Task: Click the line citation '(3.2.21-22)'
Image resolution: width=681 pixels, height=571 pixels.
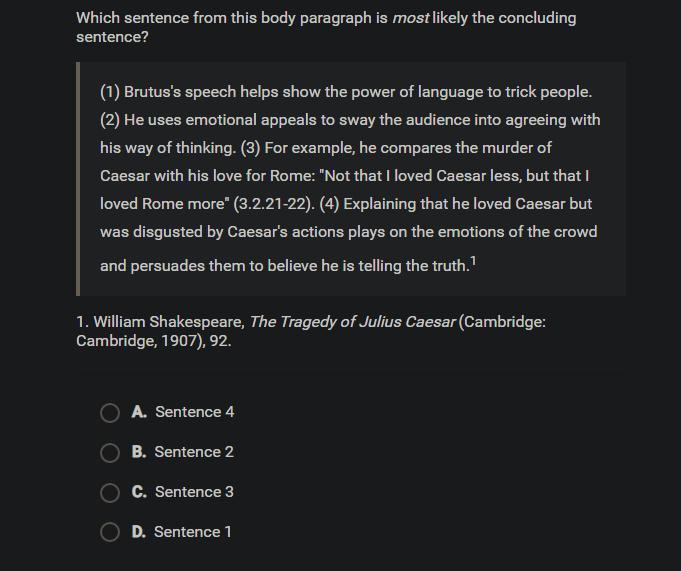Action: tap(274, 204)
